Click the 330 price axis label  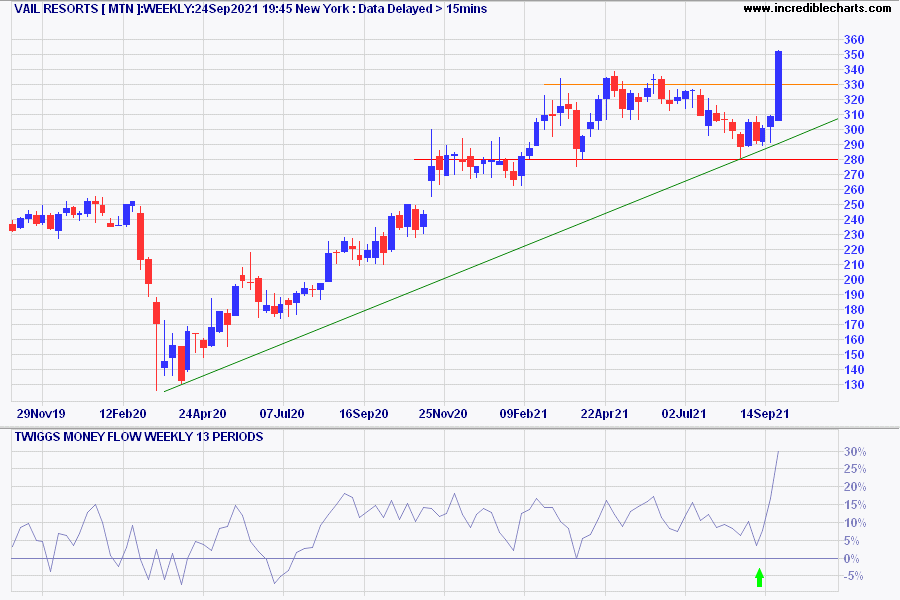pyautogui.click(x=854, y=84)
